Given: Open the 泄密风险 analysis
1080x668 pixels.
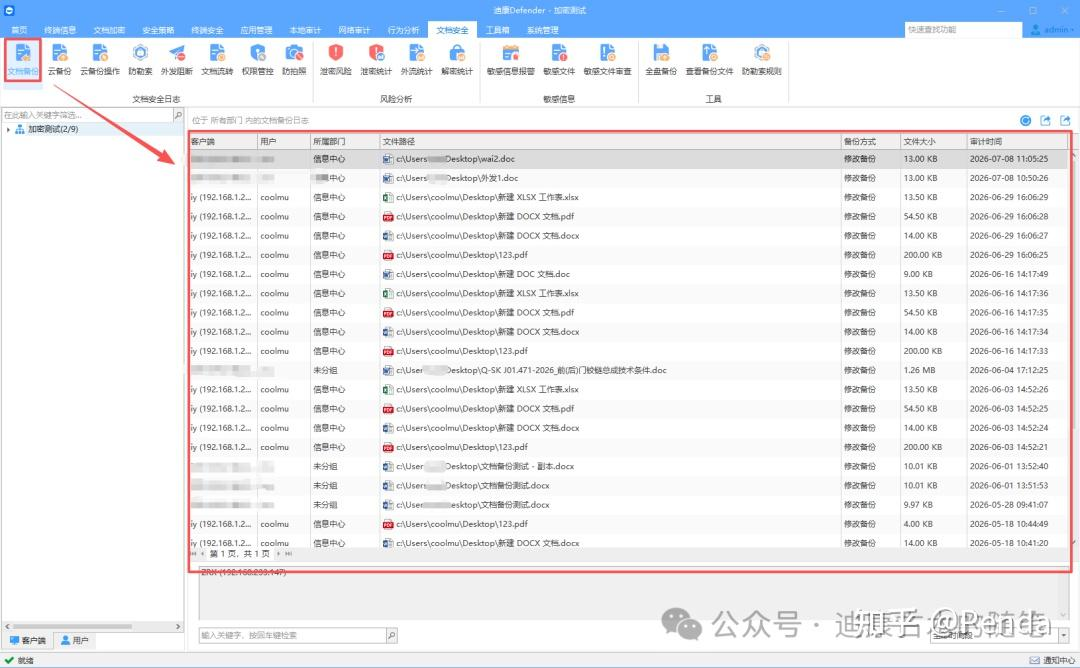Looking at the screenshot, I should (335, 60).
